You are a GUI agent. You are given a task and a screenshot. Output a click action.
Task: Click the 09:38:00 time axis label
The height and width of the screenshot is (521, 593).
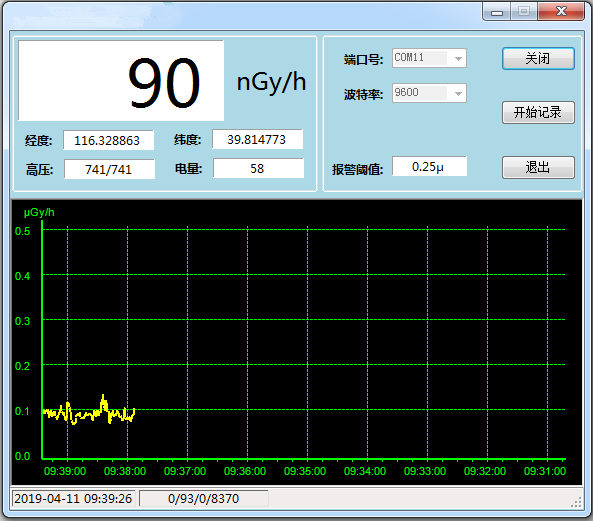click(125, 471)
